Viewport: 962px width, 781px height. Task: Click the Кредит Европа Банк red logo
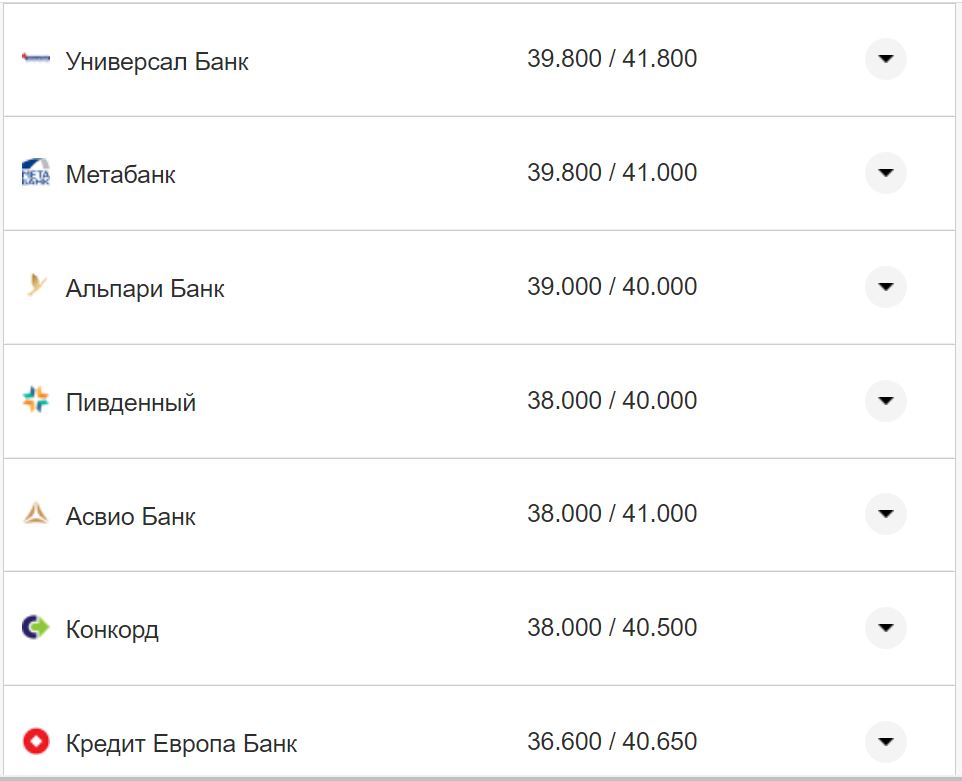tap(35, 742)
